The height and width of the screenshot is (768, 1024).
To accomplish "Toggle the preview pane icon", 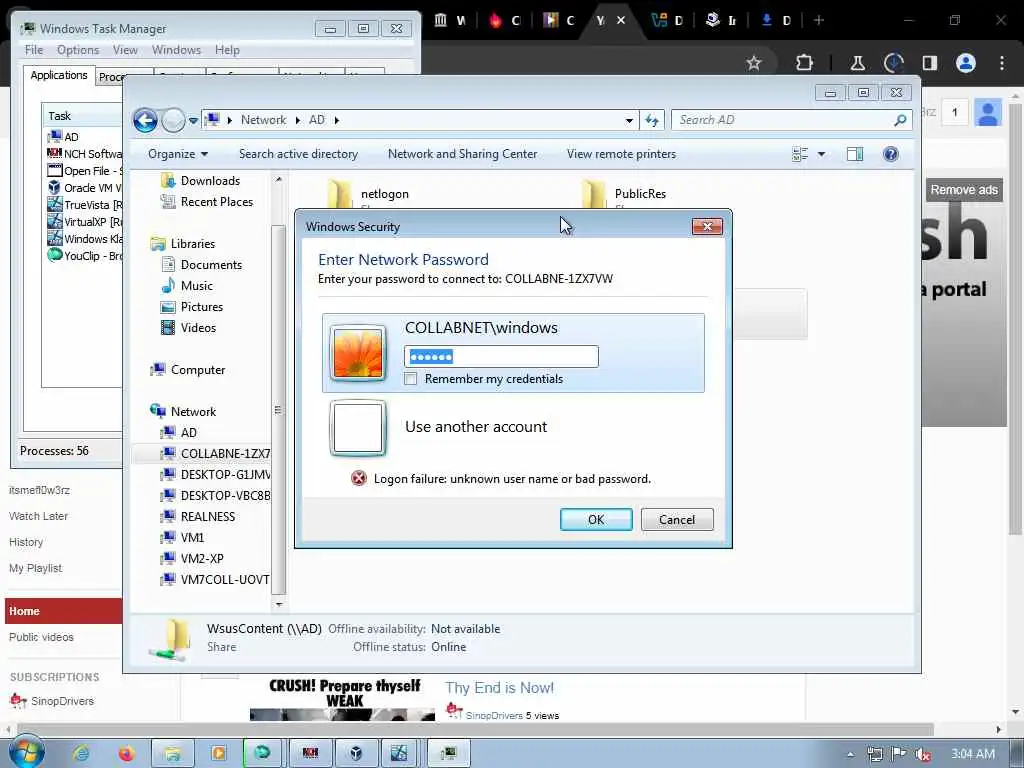I will pos(855,154).
